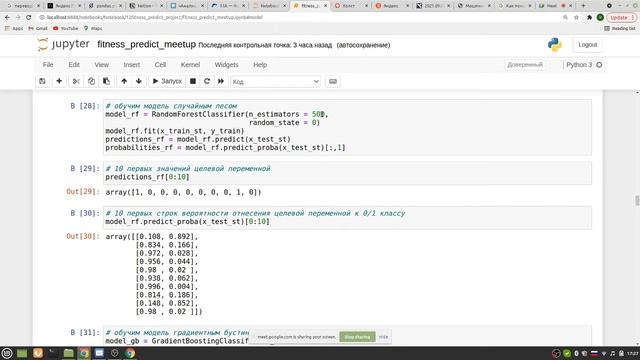Move selected cell up arrow
The image size is (640, 360).
[x=124, y=81]
